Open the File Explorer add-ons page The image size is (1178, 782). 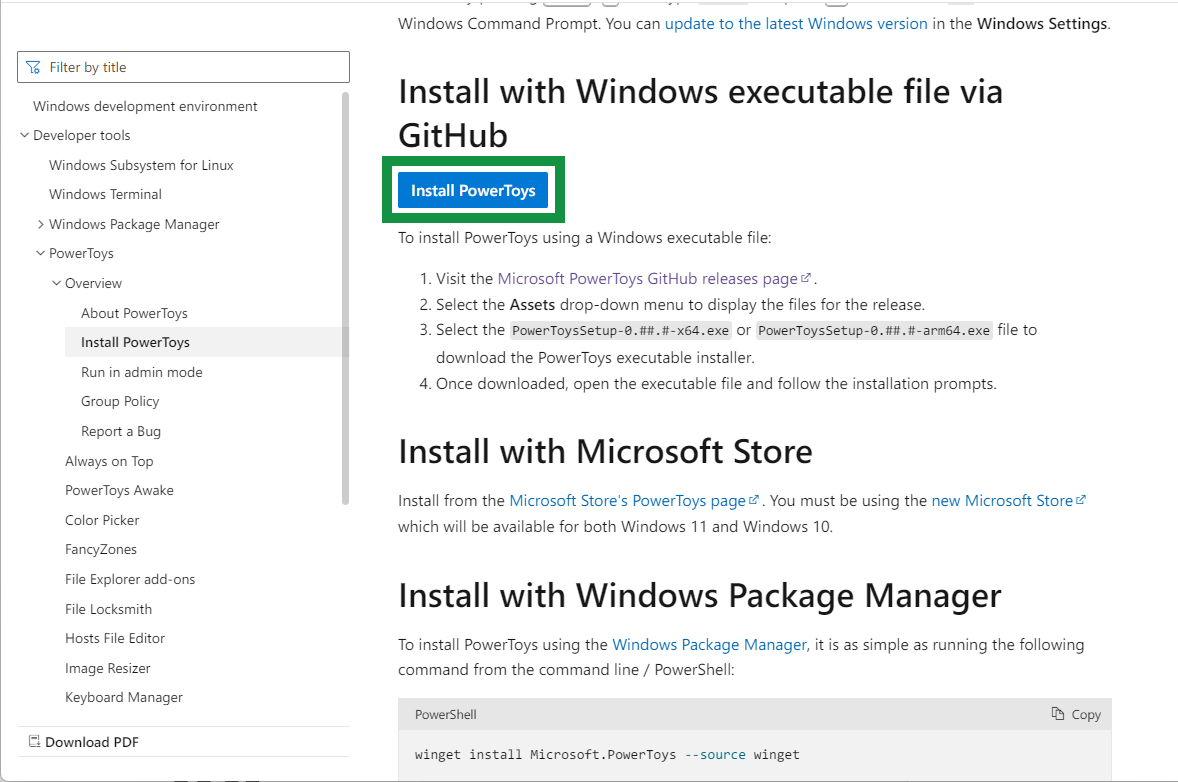tap(130, 579)
